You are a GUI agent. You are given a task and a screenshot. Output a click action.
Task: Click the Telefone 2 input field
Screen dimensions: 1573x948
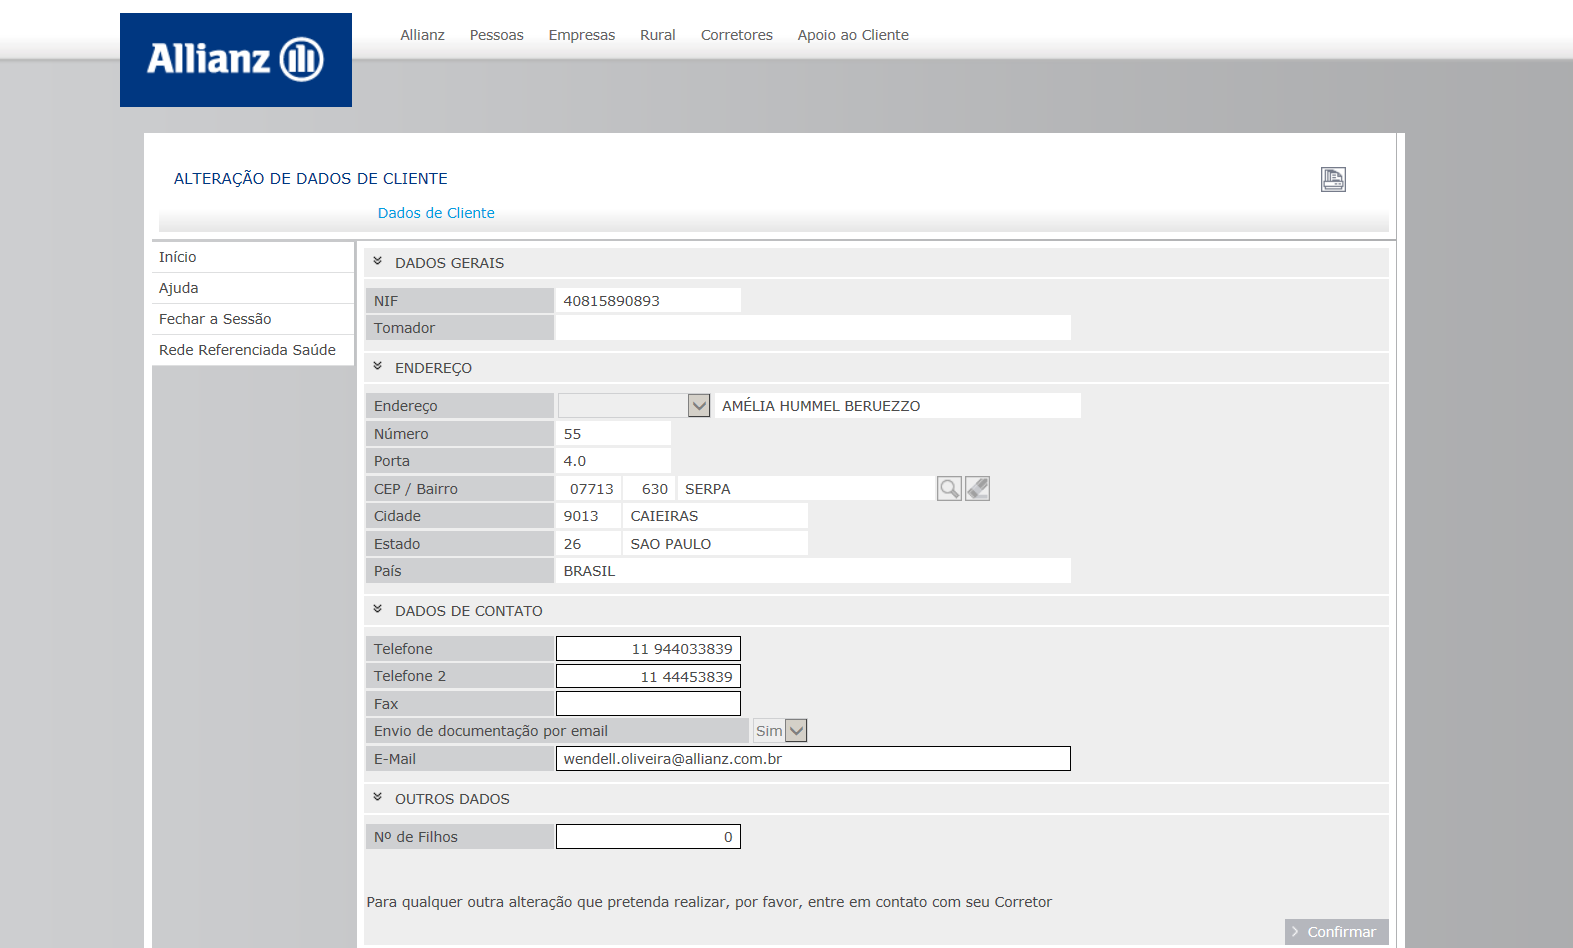(648, 677)
